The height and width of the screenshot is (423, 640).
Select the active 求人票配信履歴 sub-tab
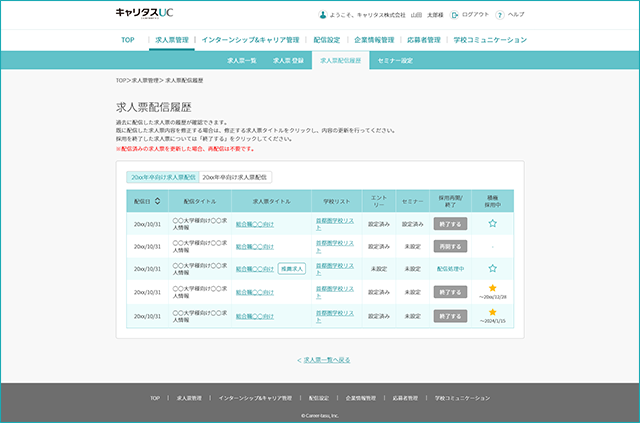tap(340, 60)
